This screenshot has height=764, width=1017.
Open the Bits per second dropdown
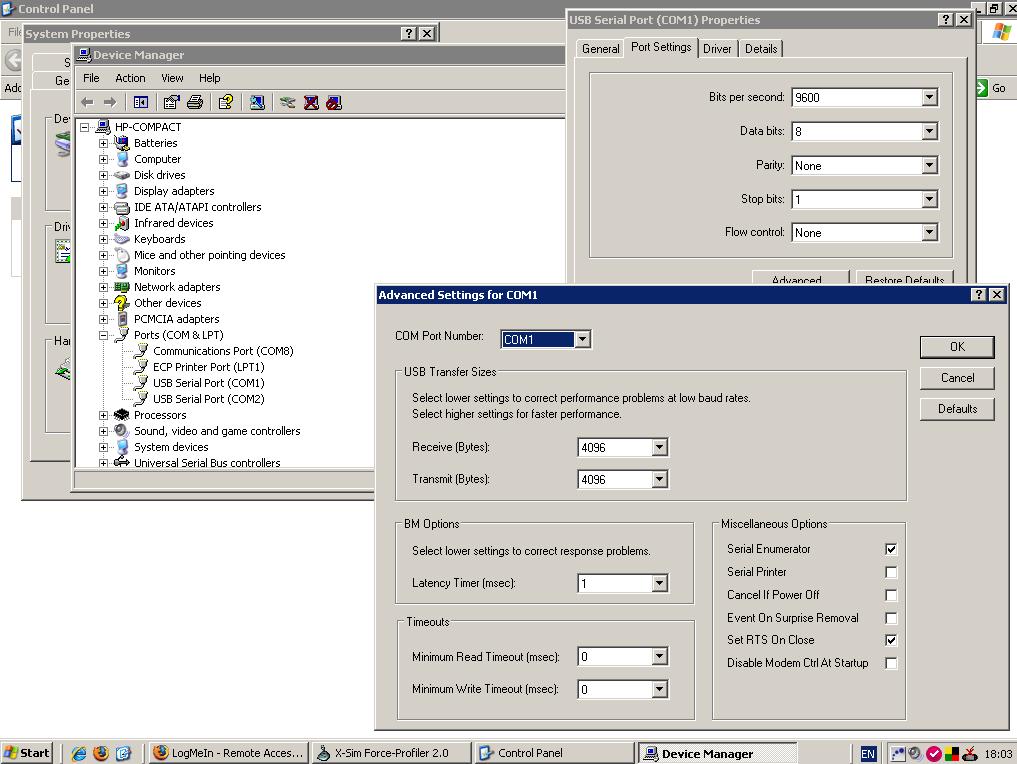click(x=929, y=97)
